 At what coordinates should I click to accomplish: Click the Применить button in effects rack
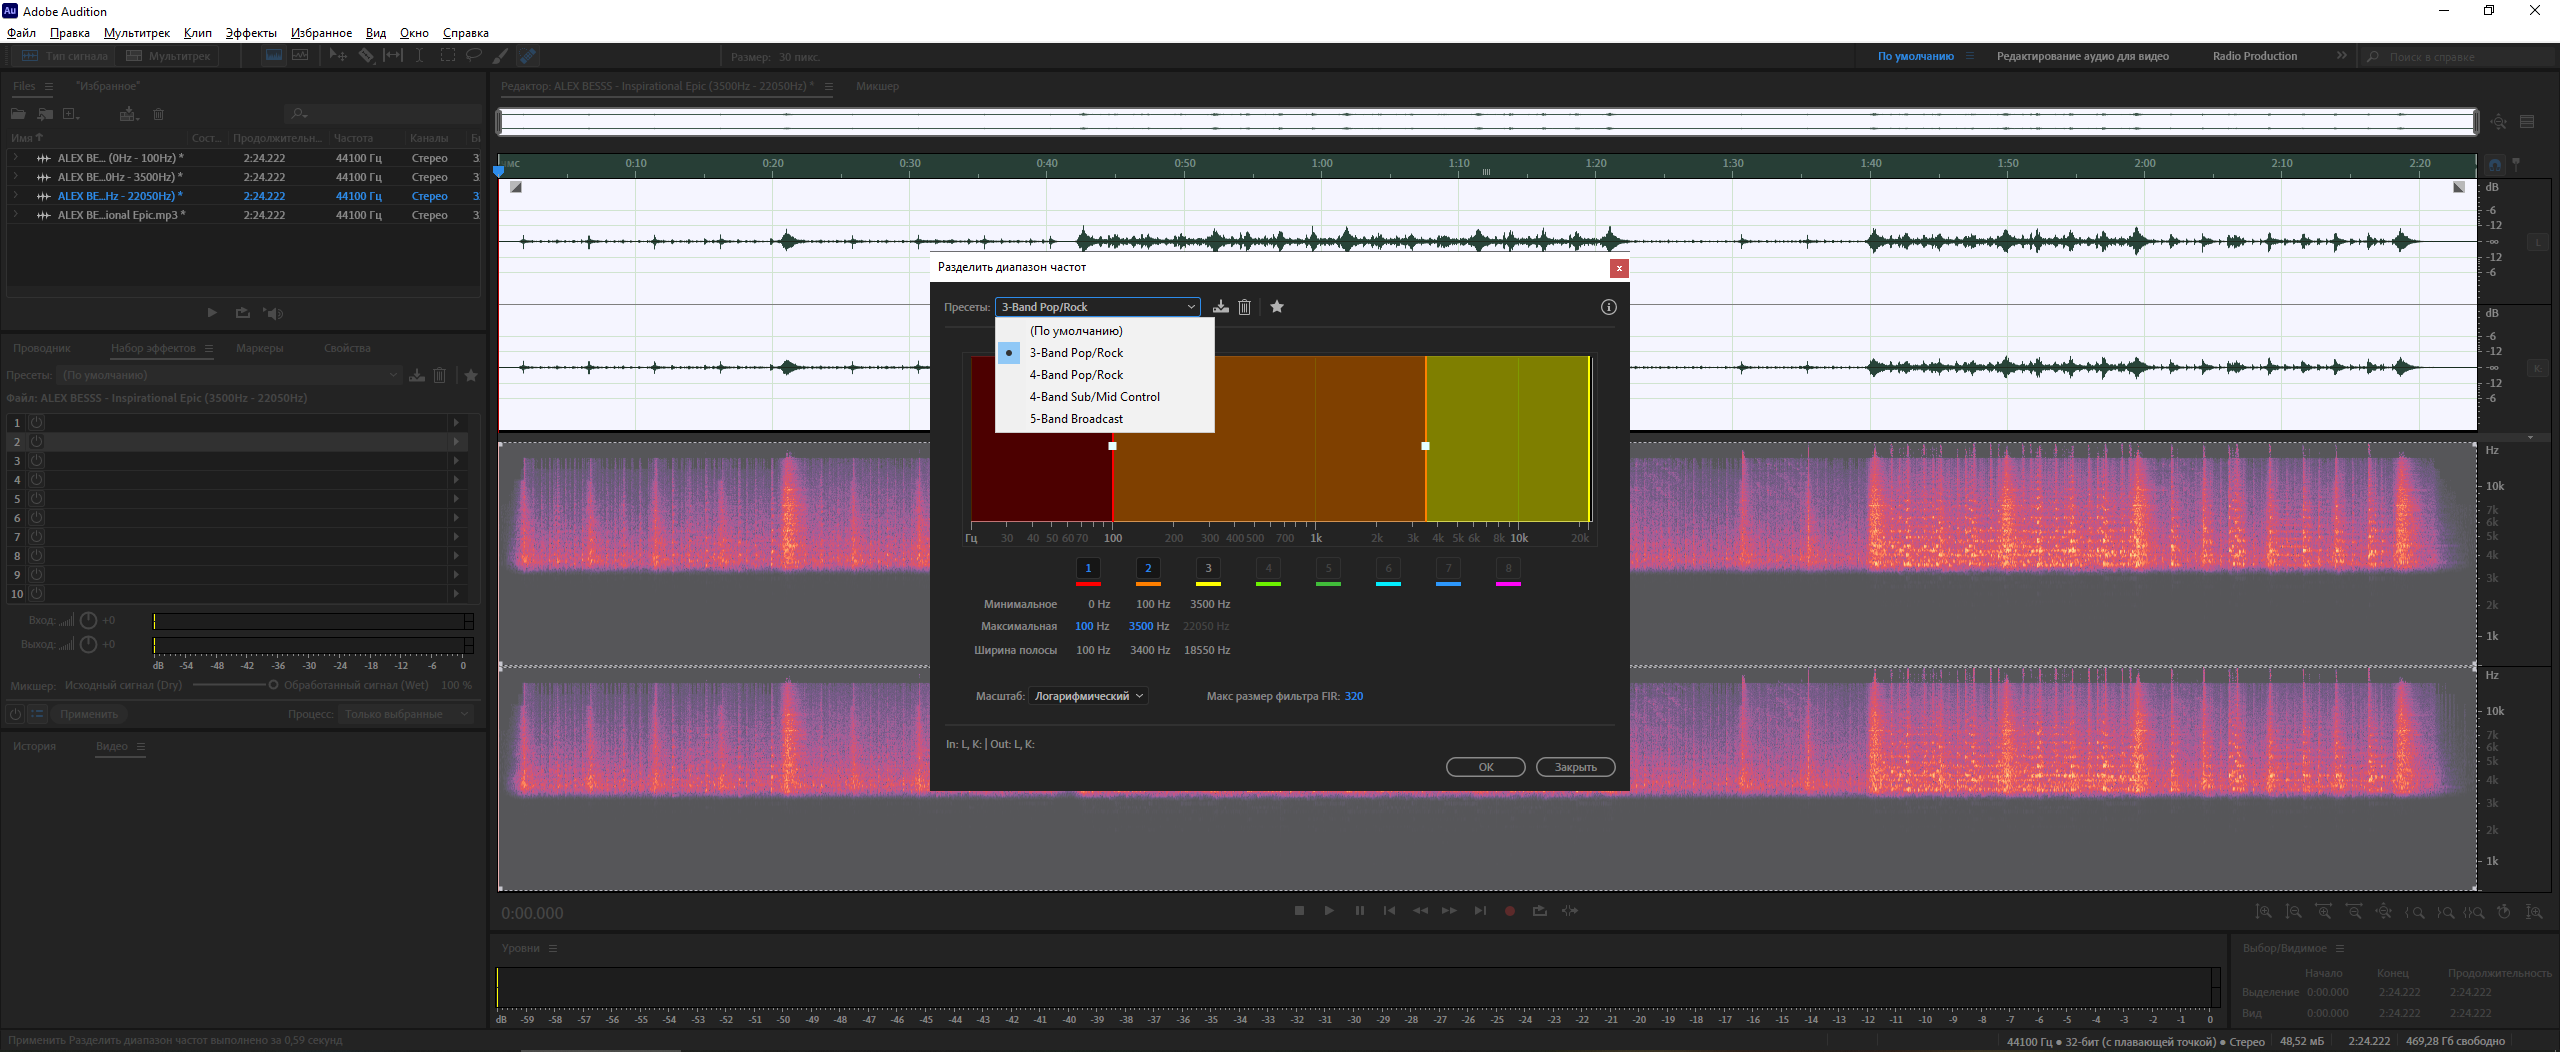(89, 714)
